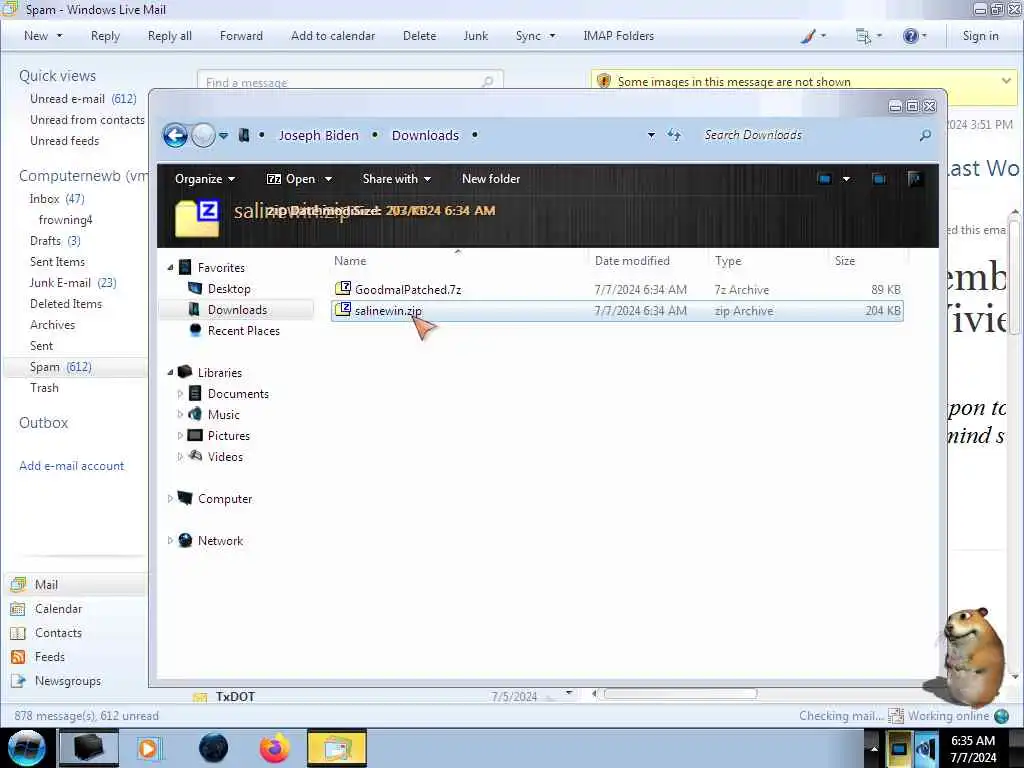Screen dimensions: 1024x768
Task: Open Unread e-mail quick view
Action: click(83, 99)
